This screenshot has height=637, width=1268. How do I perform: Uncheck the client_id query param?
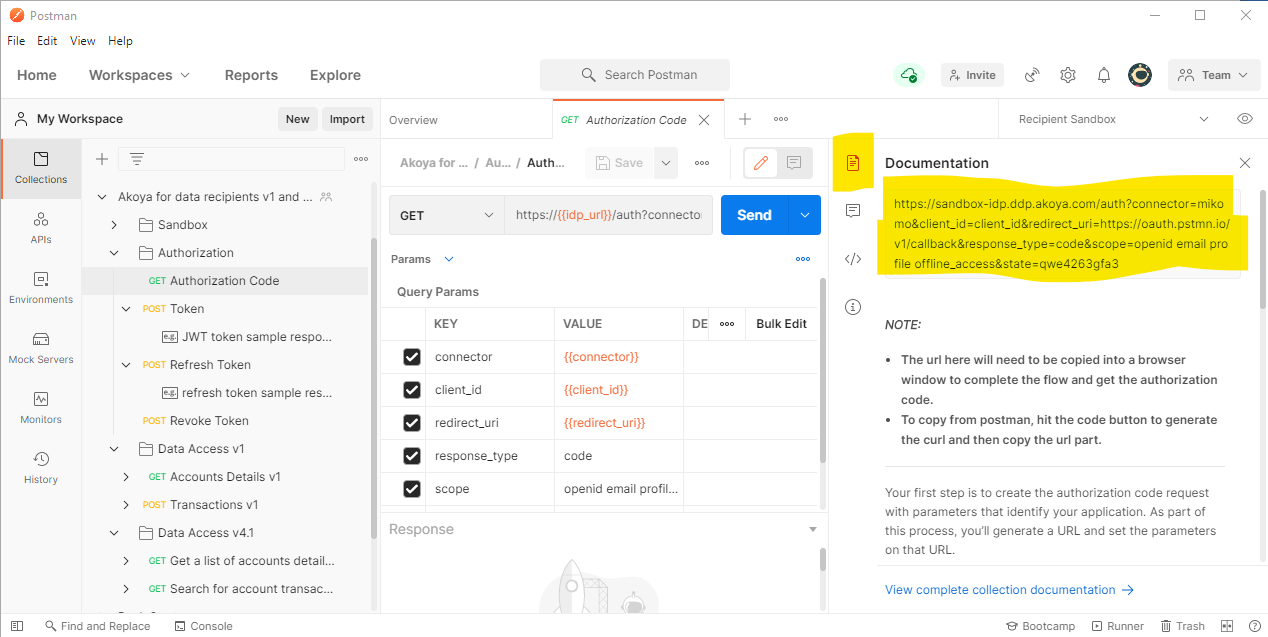click(x=411, y=390)
